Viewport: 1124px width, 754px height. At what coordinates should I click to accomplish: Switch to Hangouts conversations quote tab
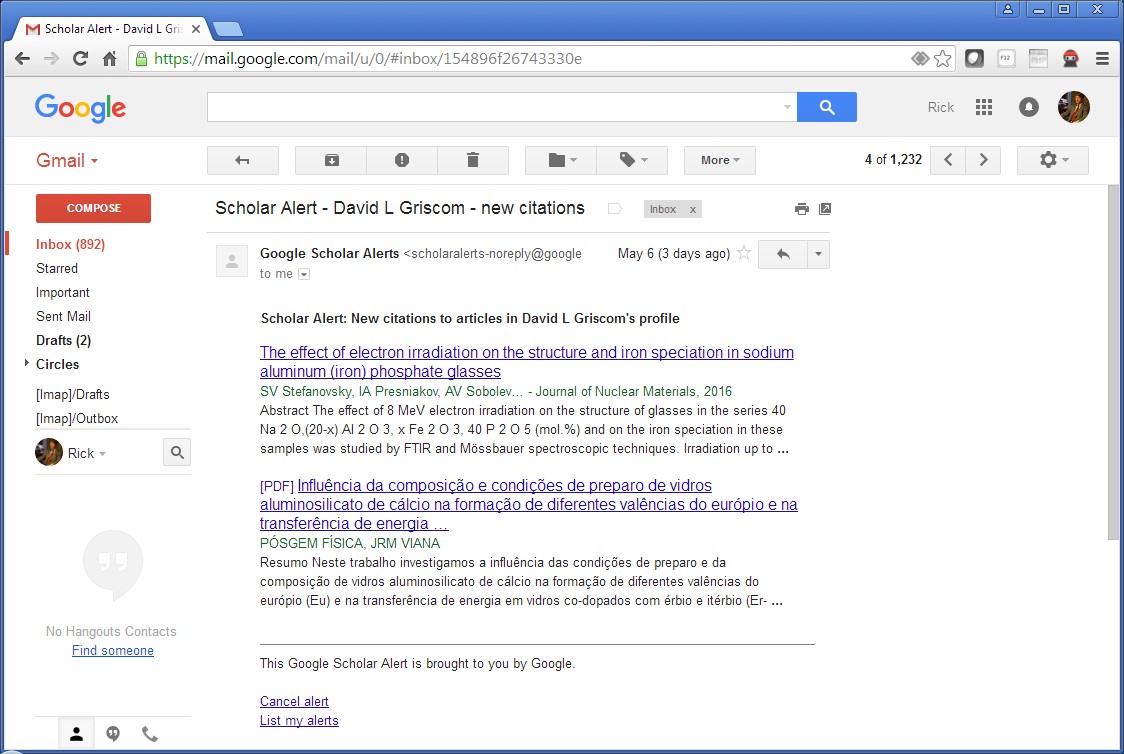point(113,734)
